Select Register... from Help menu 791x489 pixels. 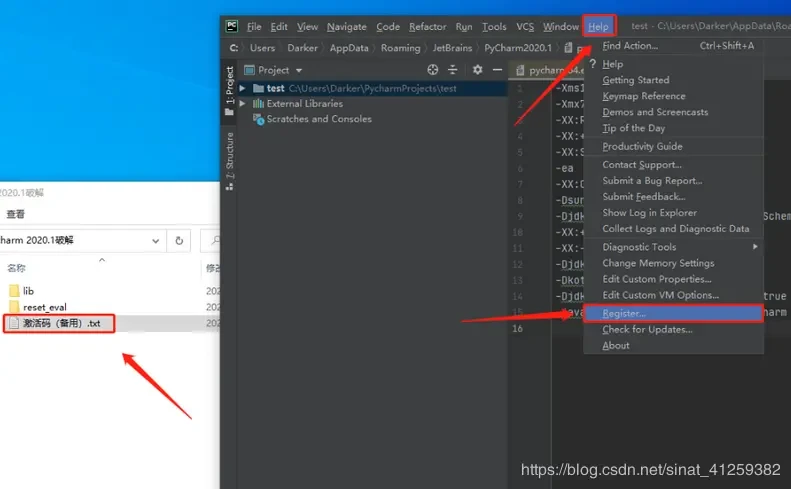pyautogui.click(x=624, y=314)
